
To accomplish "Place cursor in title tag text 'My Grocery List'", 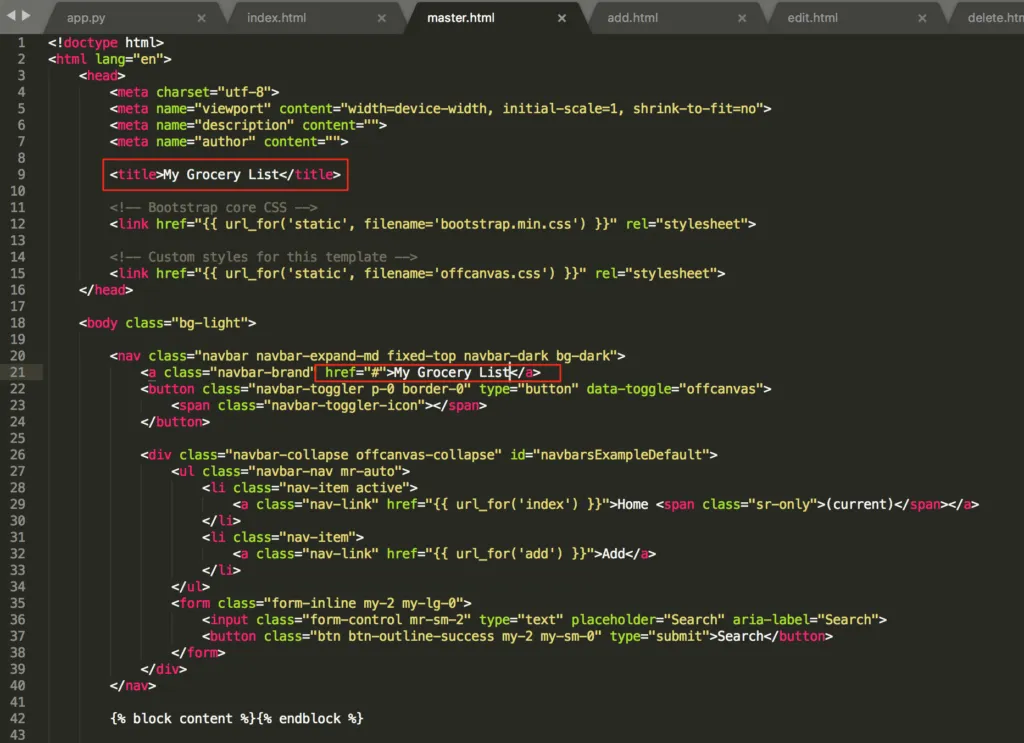I will point(221,174).
